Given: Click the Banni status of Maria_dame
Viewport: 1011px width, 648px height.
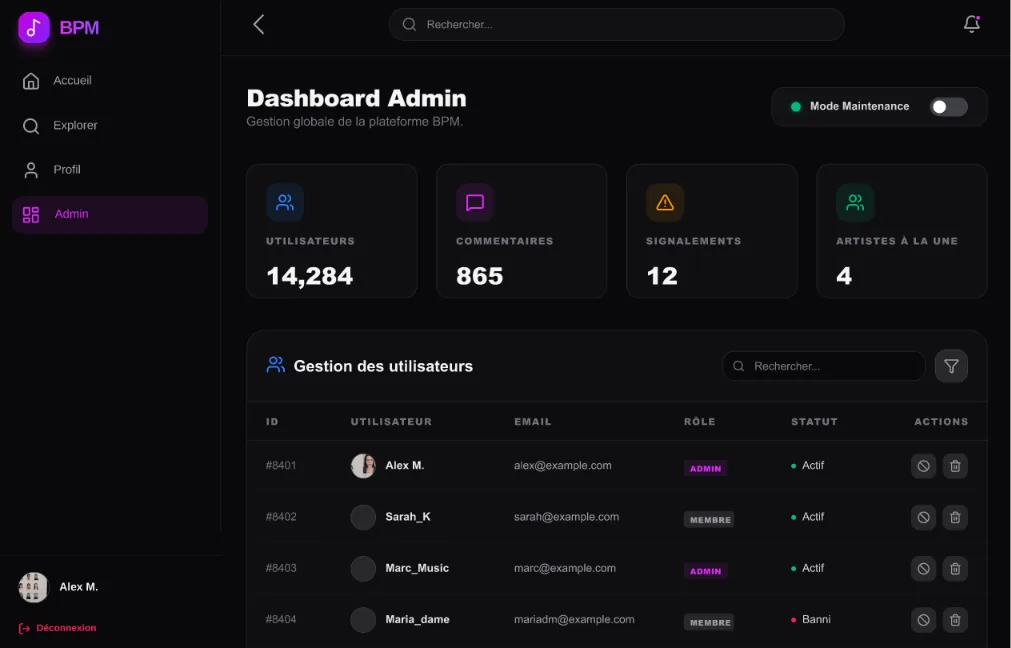Looking at the screenshot, I should click(810, 620).
